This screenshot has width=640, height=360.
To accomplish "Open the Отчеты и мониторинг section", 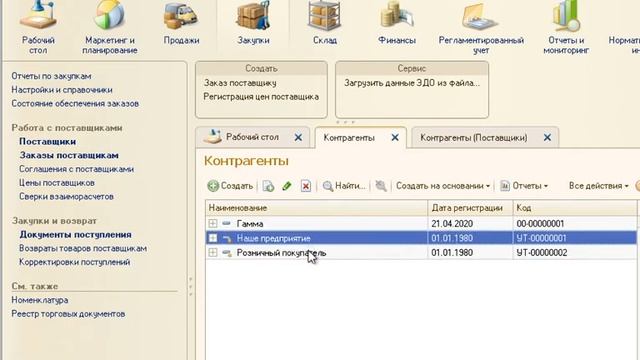I will 566,28.
